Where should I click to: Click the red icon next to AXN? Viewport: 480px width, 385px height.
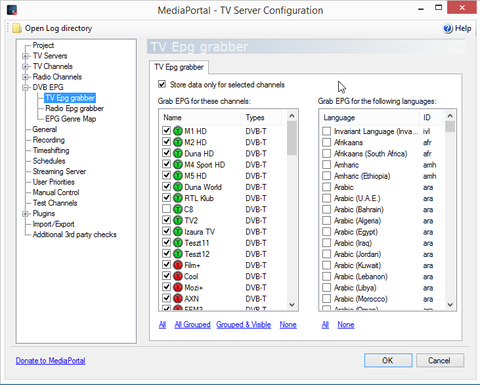[178, 299]
